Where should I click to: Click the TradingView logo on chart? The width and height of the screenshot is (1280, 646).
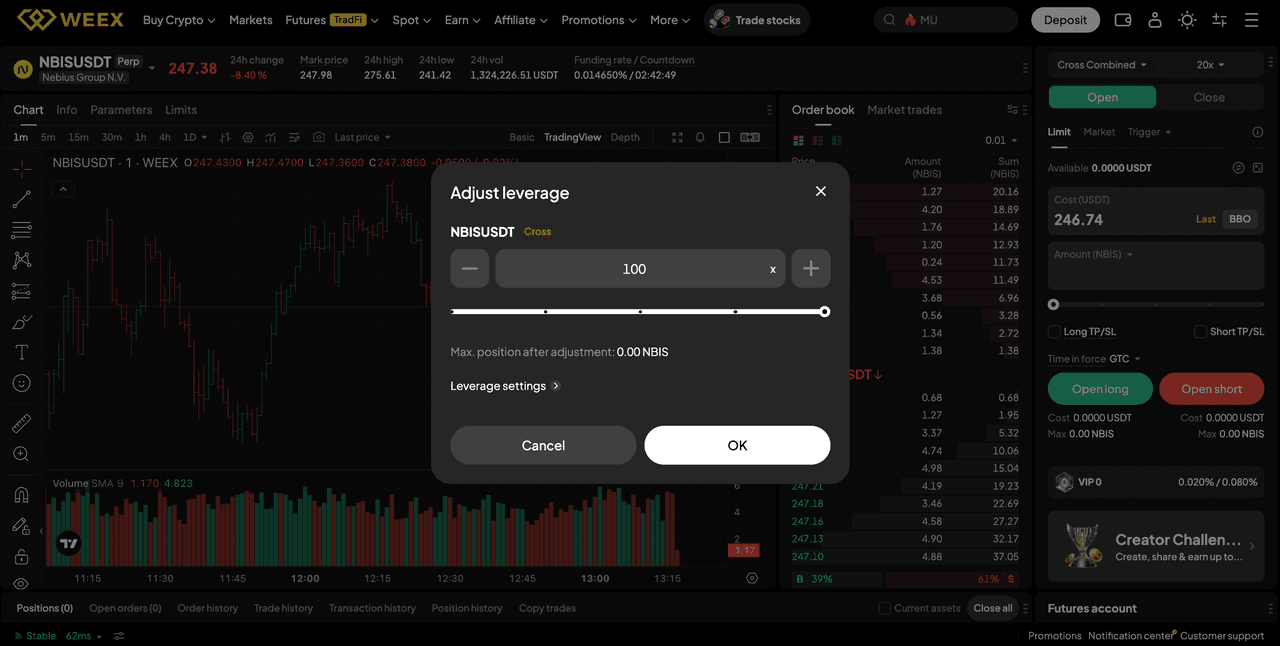click(68, 544)
